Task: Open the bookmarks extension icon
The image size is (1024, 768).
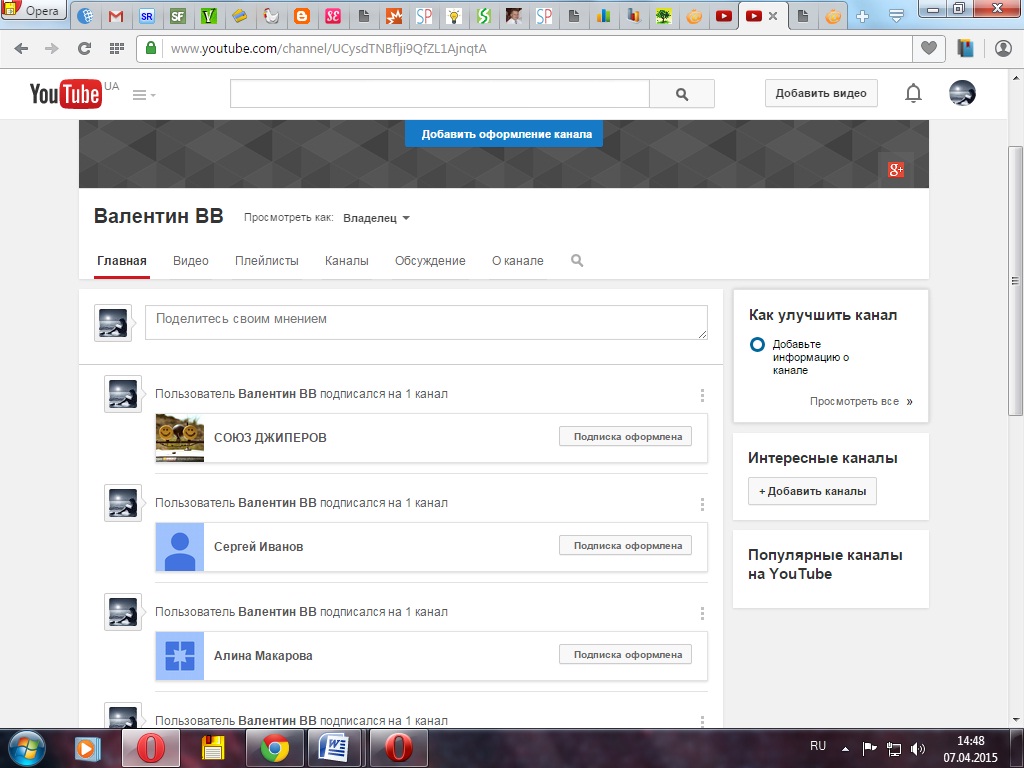Action: (965, 48)
